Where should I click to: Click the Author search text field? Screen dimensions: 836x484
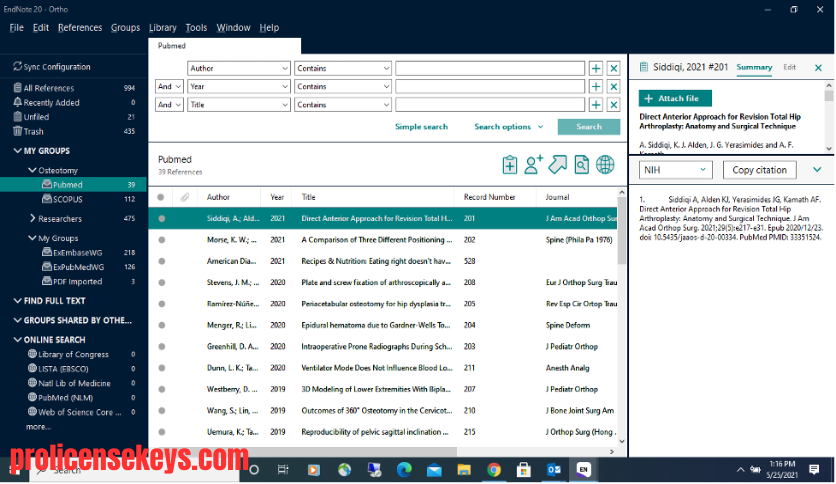pos(490,68)
